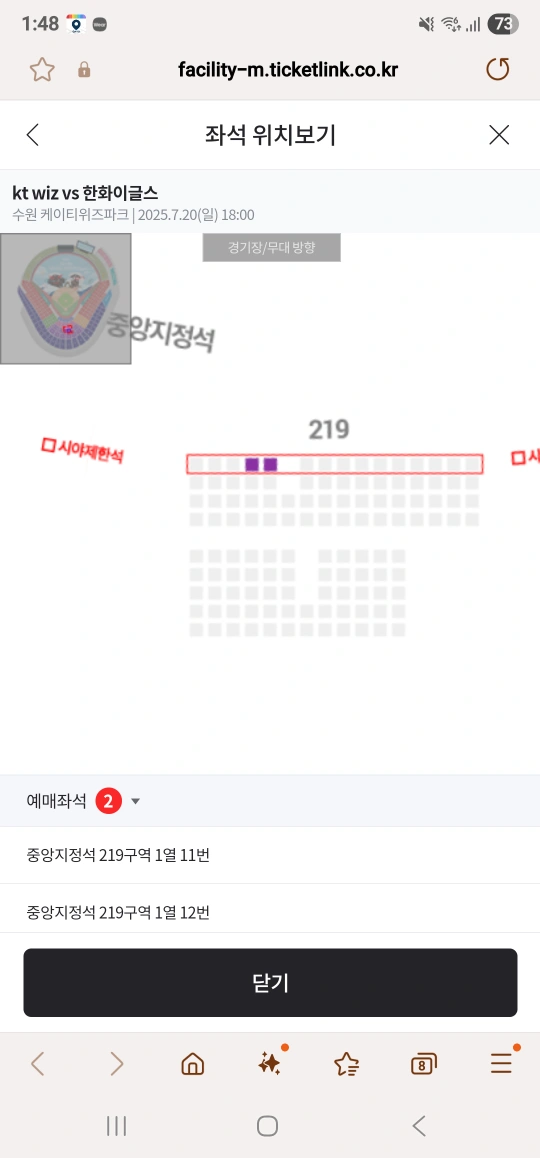Close the 좌석 위치보기 panel with X
This screenshot has width=540, height=1158.
499,134
